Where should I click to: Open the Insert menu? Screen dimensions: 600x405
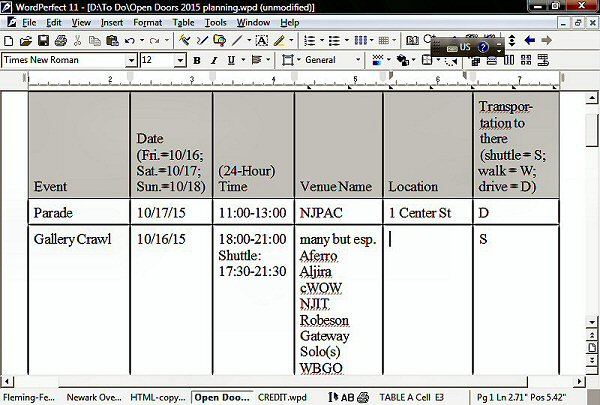pyautogui.click(x=112, y=23)
